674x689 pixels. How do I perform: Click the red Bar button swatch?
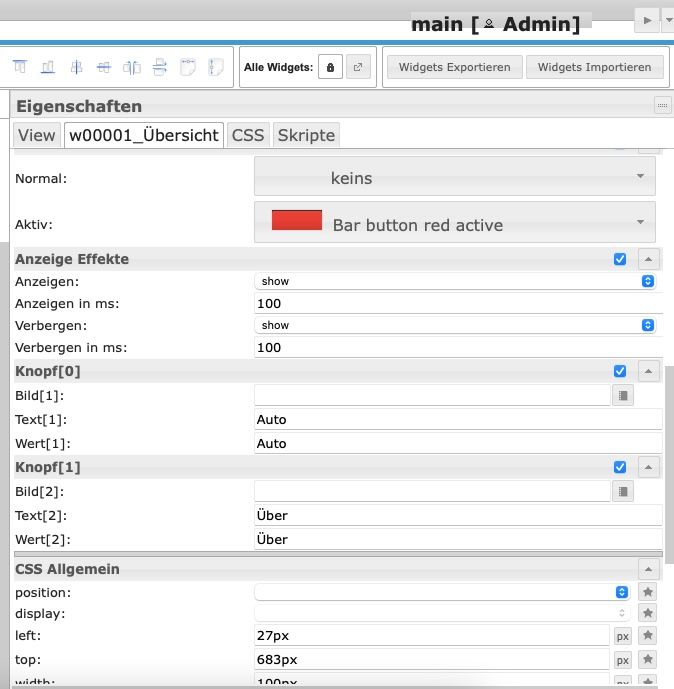click(297, 220)
